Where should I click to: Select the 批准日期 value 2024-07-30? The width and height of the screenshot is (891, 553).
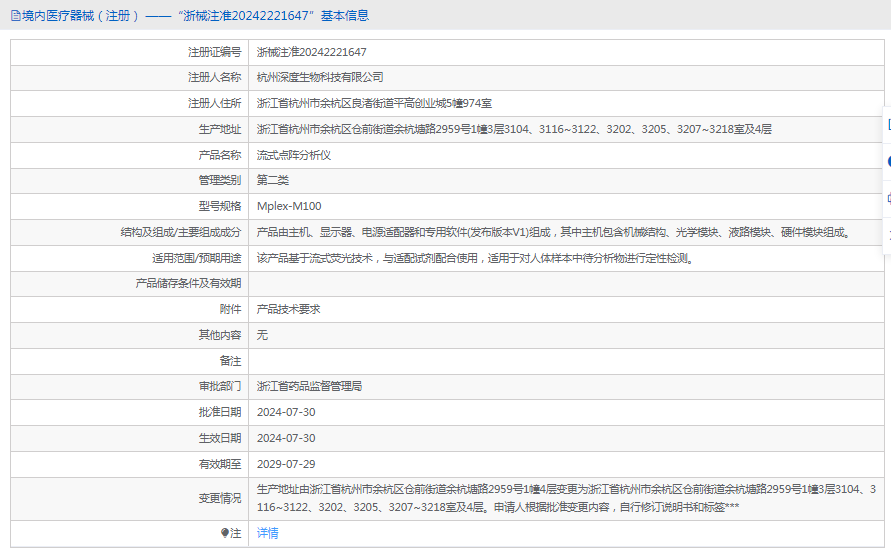[286, 413]
